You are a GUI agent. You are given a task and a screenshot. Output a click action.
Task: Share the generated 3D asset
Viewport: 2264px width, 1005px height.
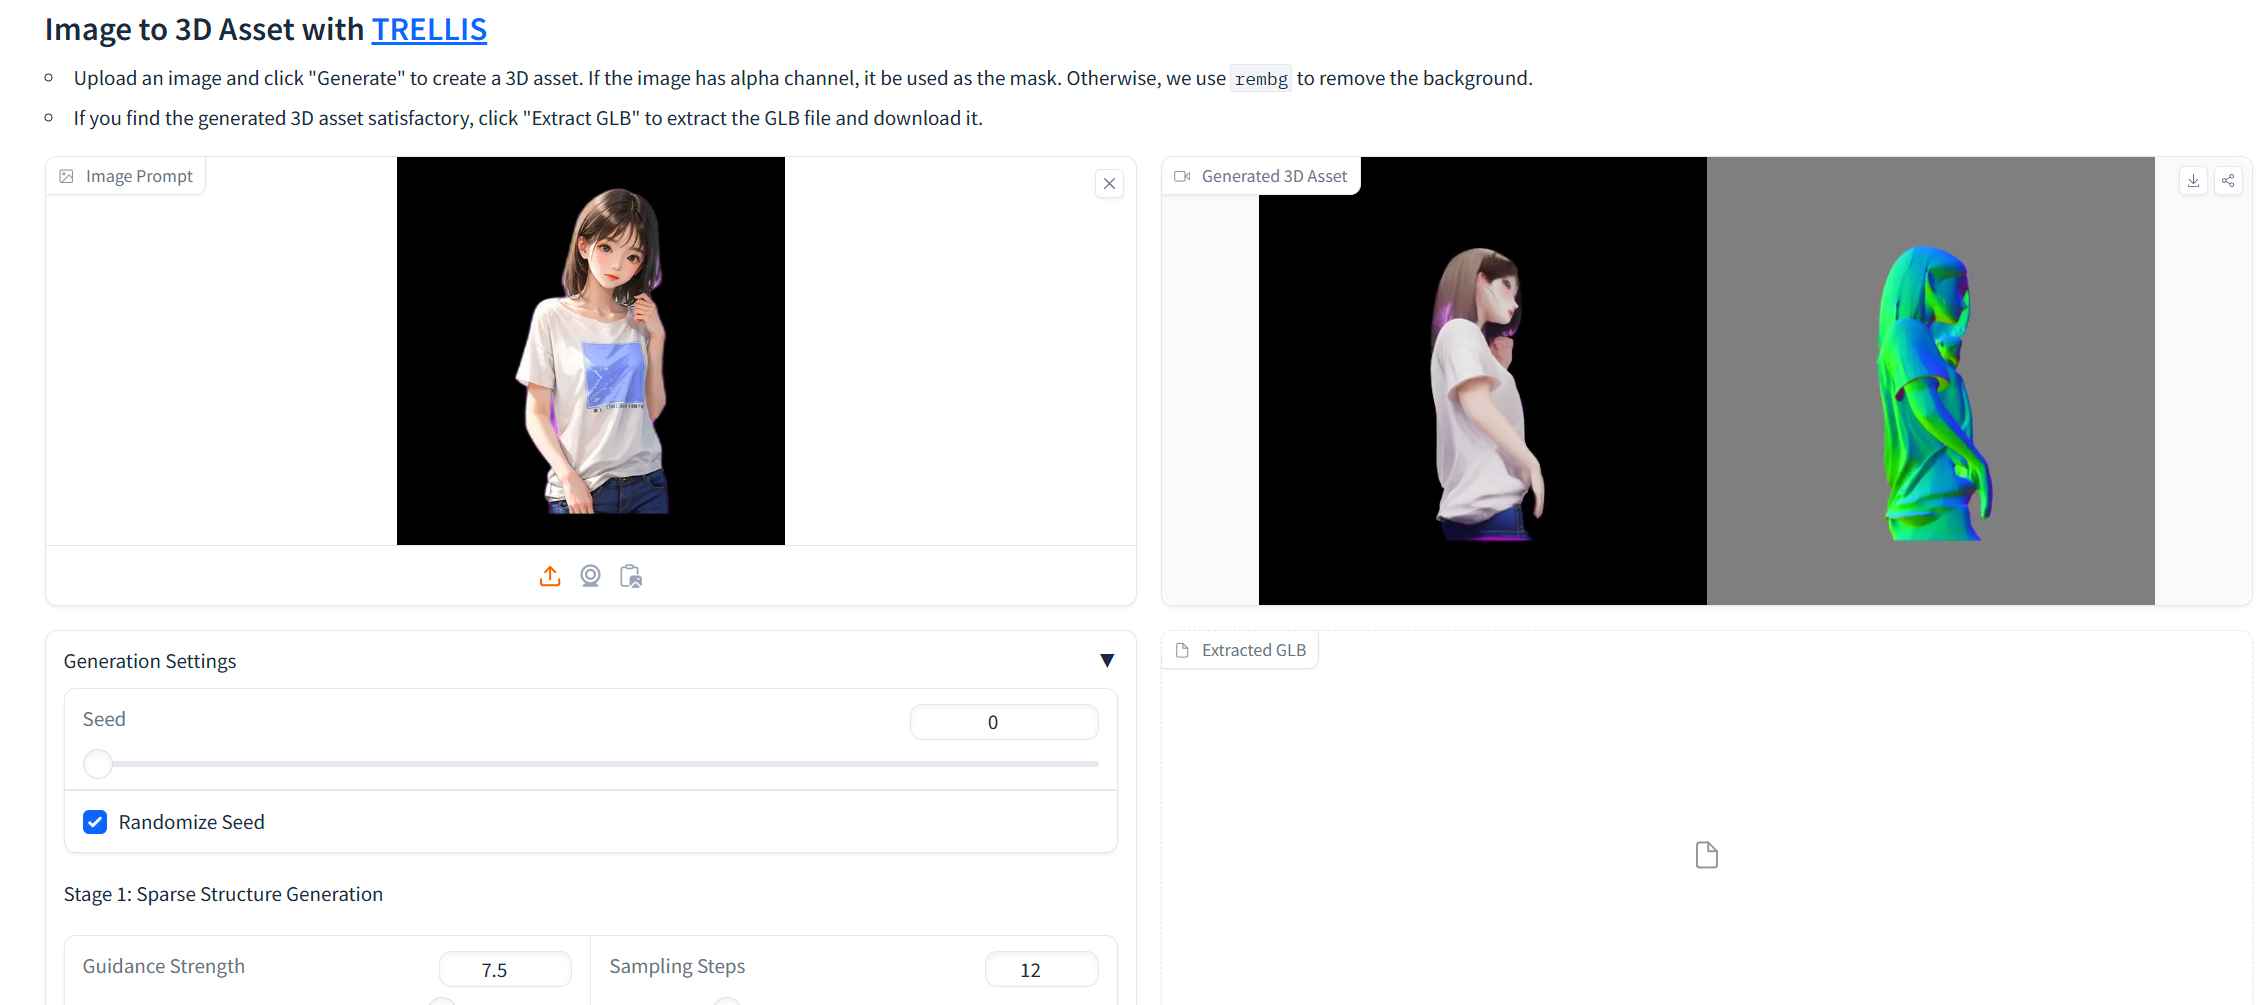tap(2228, 180)
